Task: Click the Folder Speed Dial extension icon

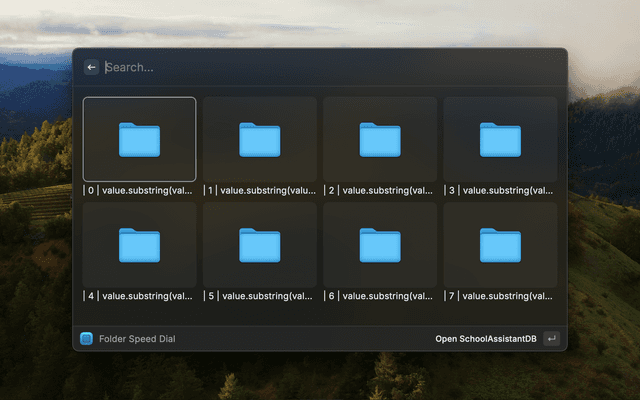Action: 87,339
